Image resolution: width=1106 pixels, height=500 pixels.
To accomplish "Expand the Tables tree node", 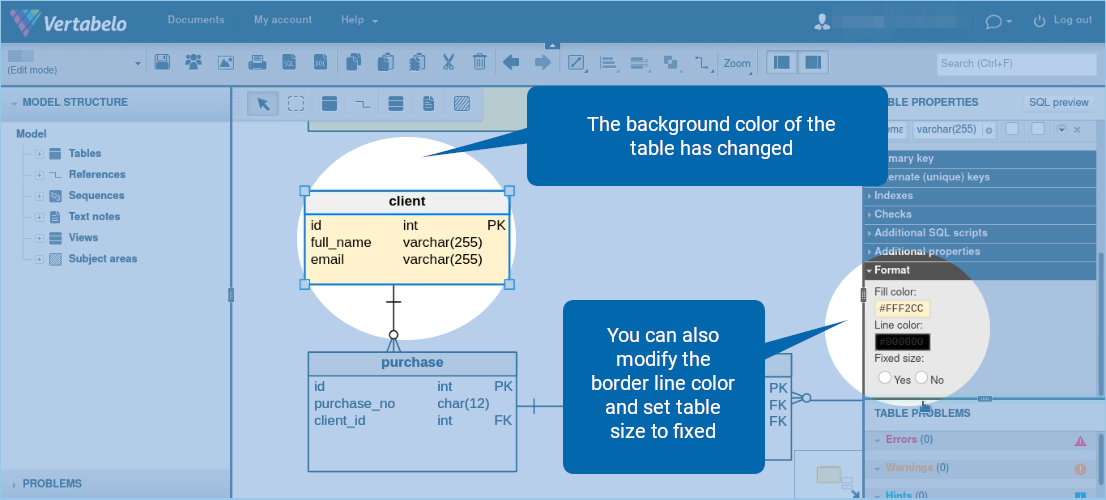I will (40, 154).
